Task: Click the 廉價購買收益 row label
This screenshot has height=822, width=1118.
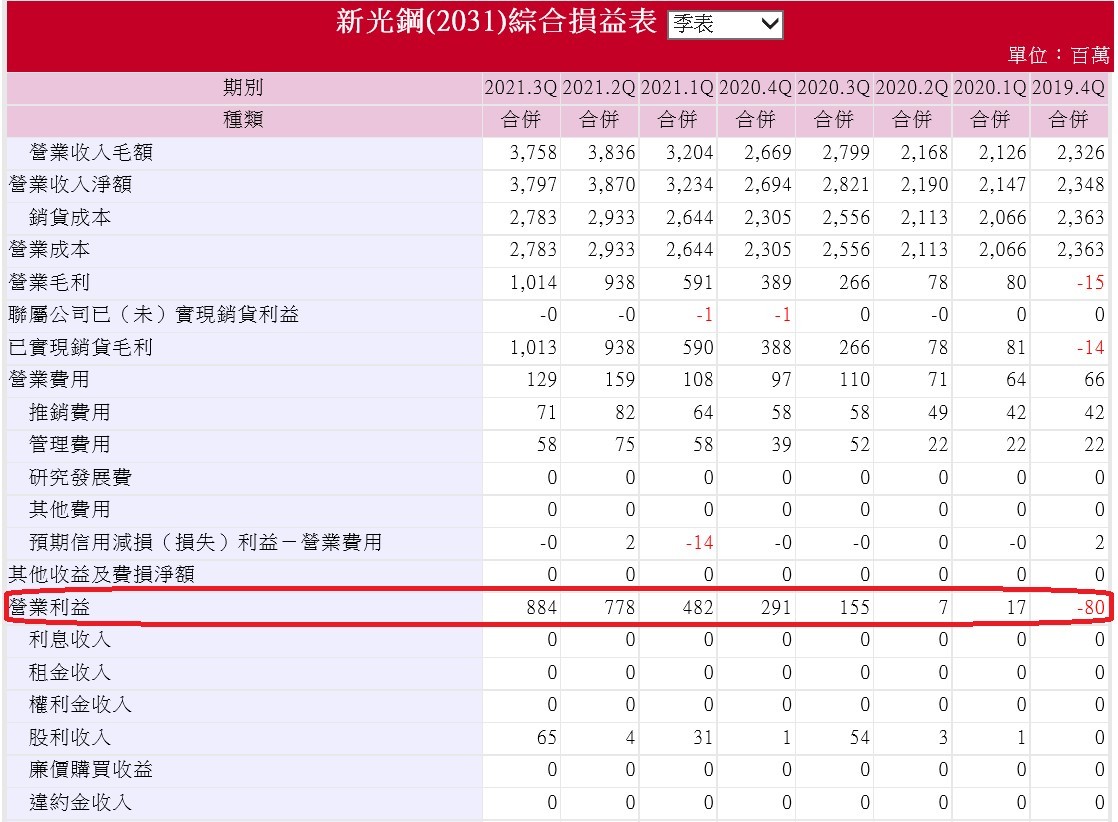Action: pos(91,769)
